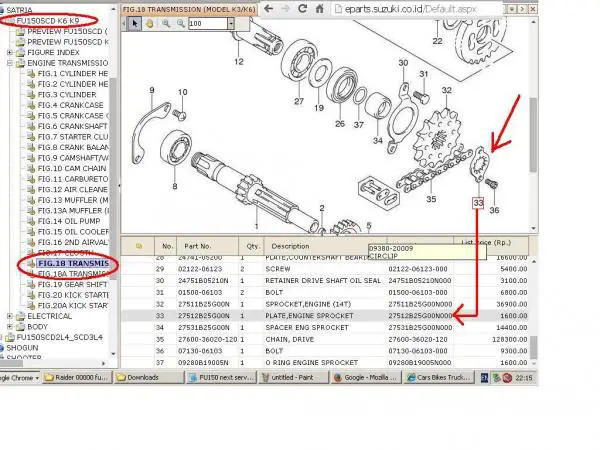Open FU150SCD K6 K9 model node
Viewport: 600px width, 450px height.
tap(47, 21)
